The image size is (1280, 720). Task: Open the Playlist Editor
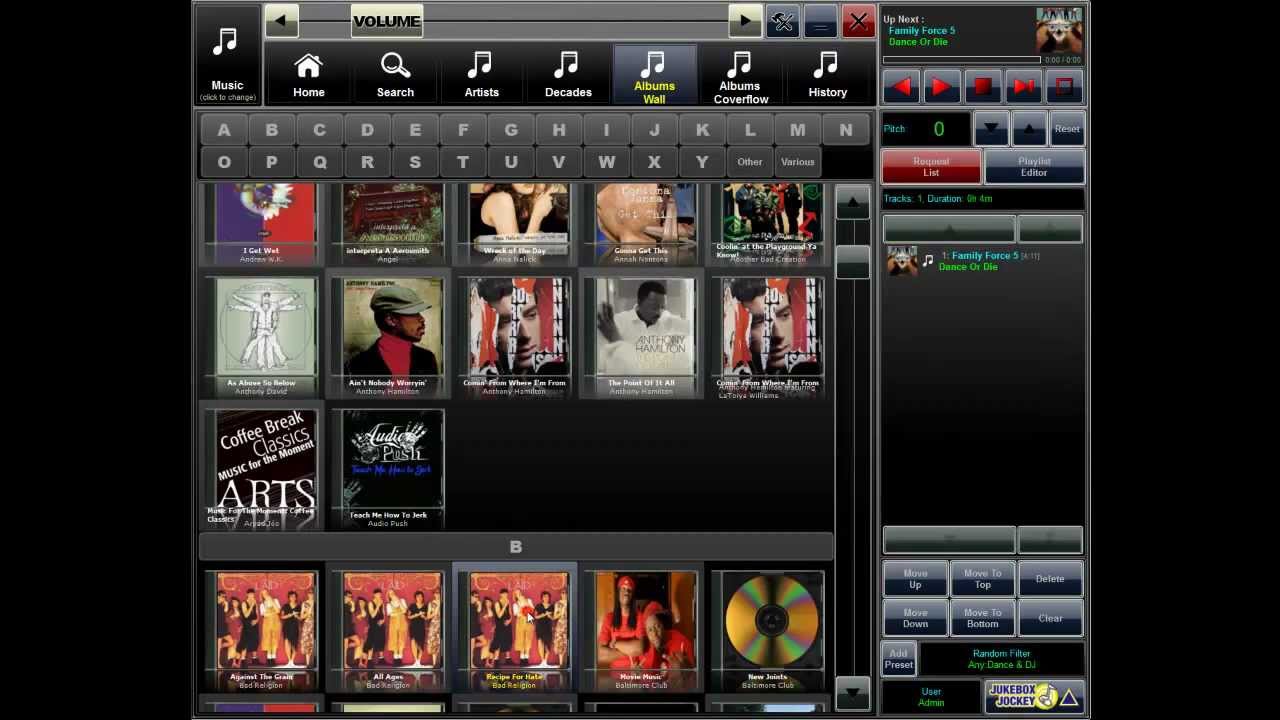pos(1034,167)
